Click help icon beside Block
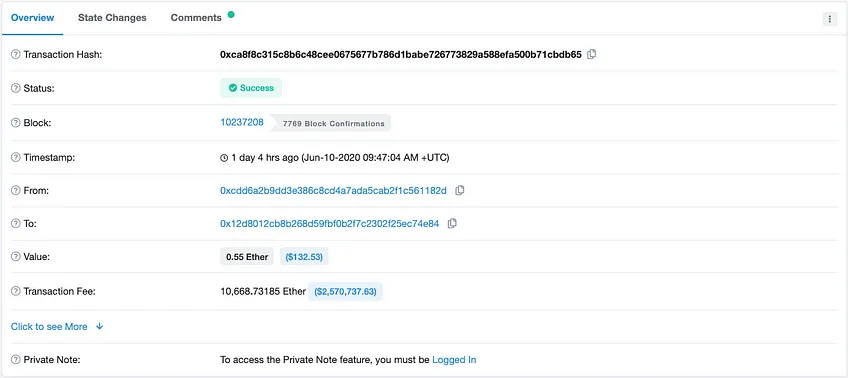Screen dimensions: 848x378 pyautogui.click(x=16, y=123)
